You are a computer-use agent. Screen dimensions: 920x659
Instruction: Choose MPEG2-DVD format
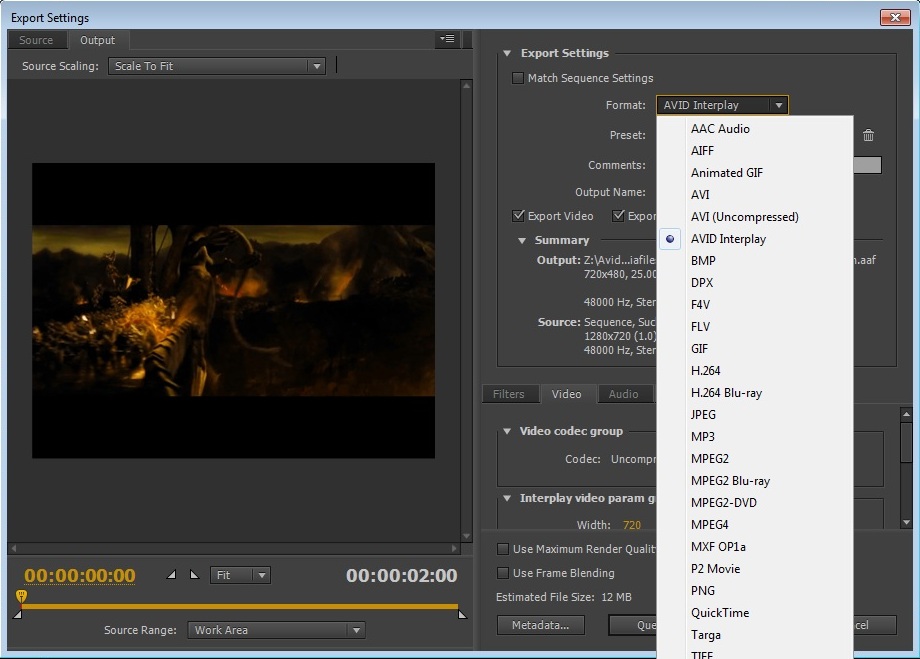click(x=755, y=503)
